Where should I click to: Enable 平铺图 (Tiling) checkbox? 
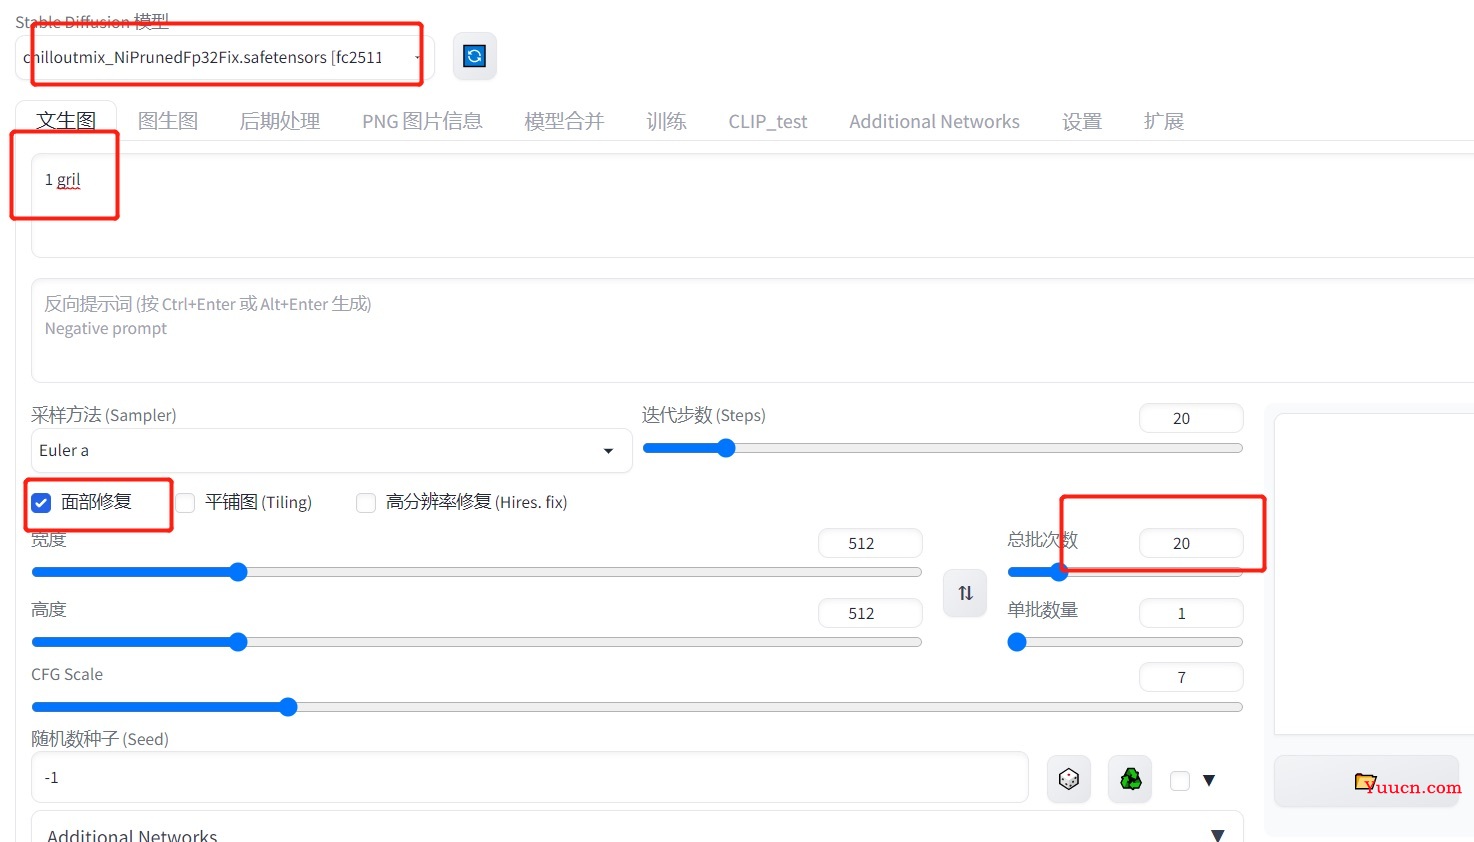tap(185, 502)
